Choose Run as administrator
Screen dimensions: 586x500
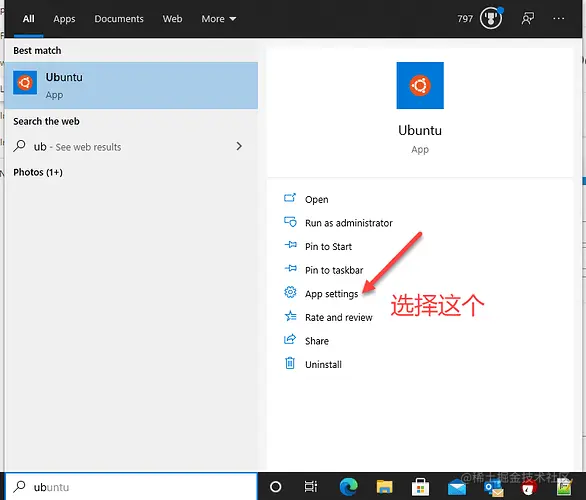(349, 223)
